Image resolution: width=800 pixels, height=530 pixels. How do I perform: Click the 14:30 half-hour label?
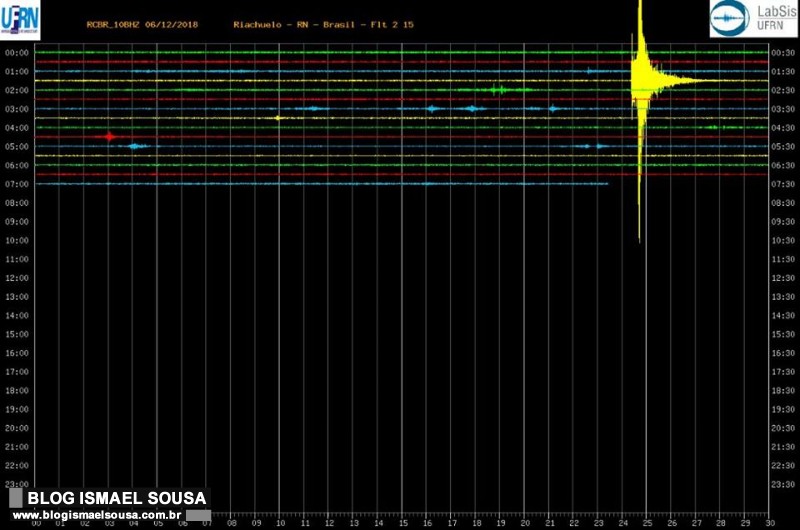click(783, 316)
